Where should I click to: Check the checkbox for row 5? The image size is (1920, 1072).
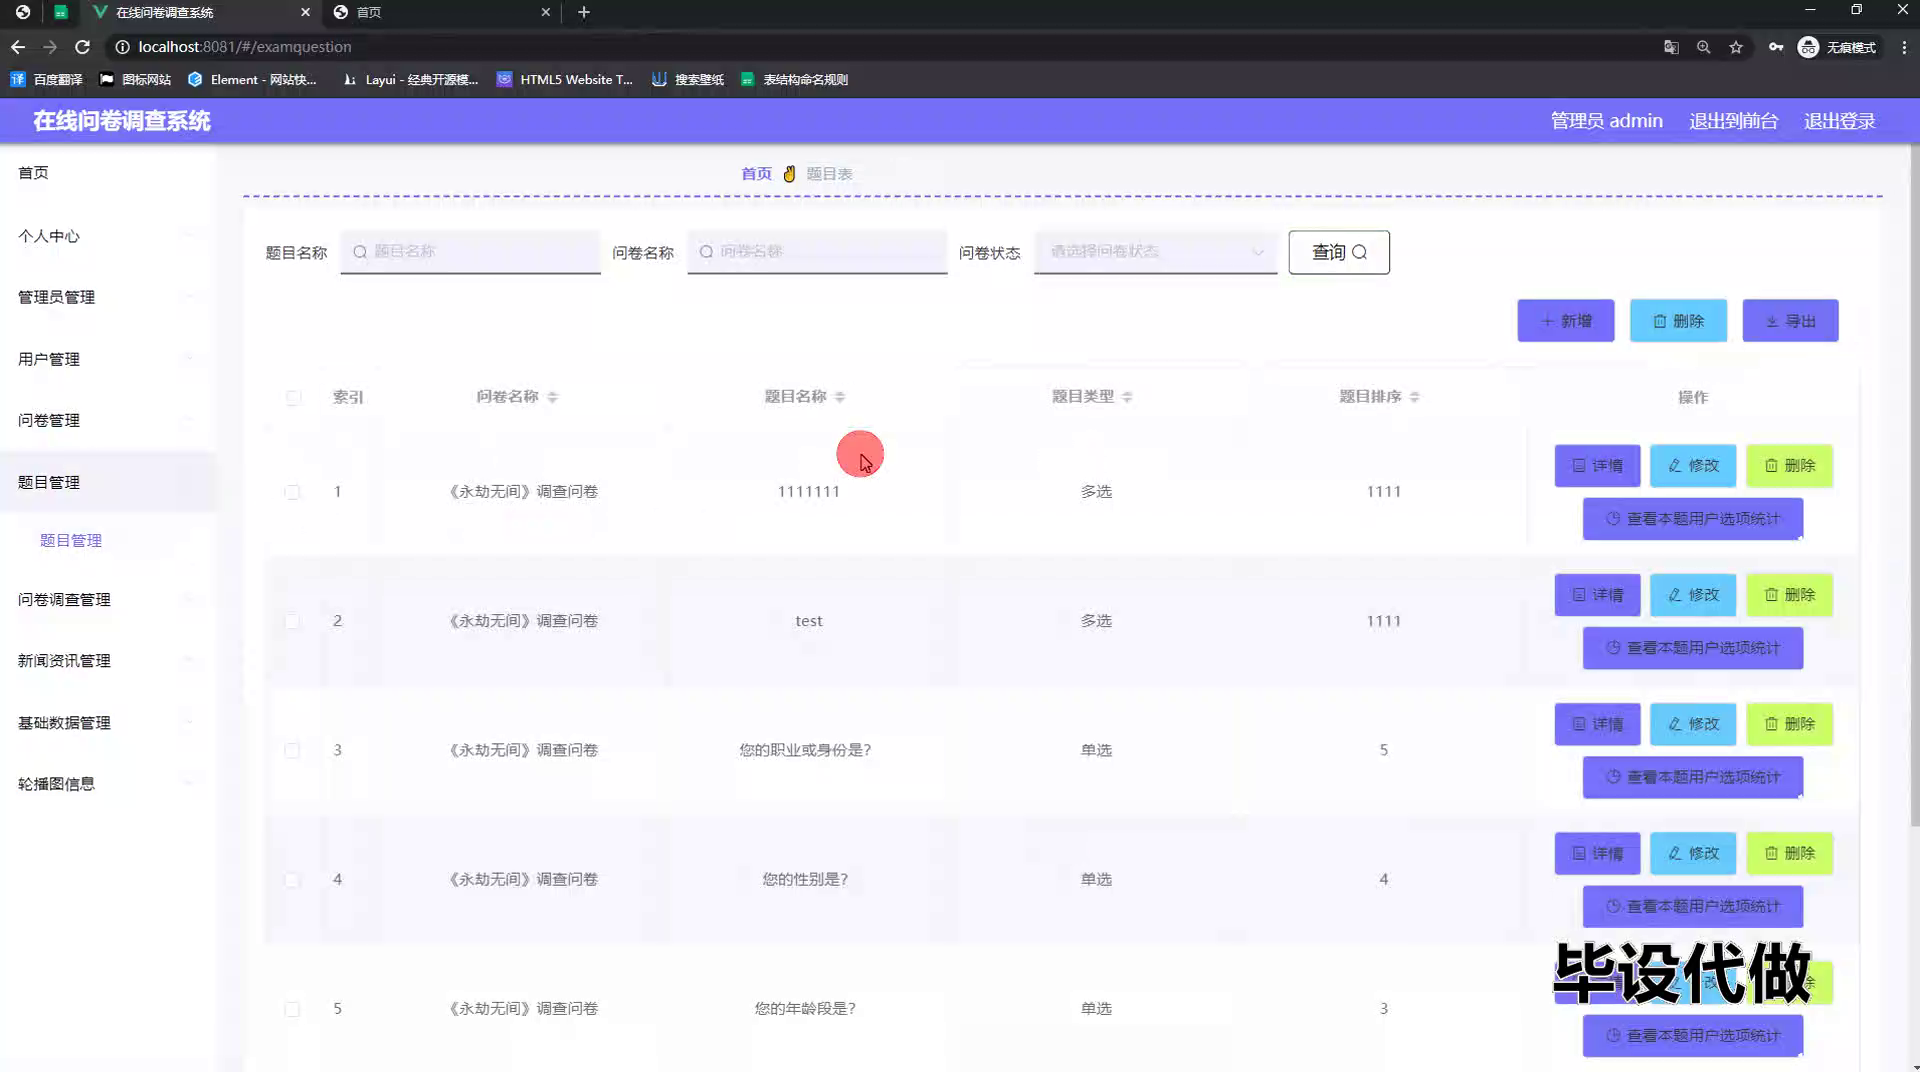(x=292, y=1009)
